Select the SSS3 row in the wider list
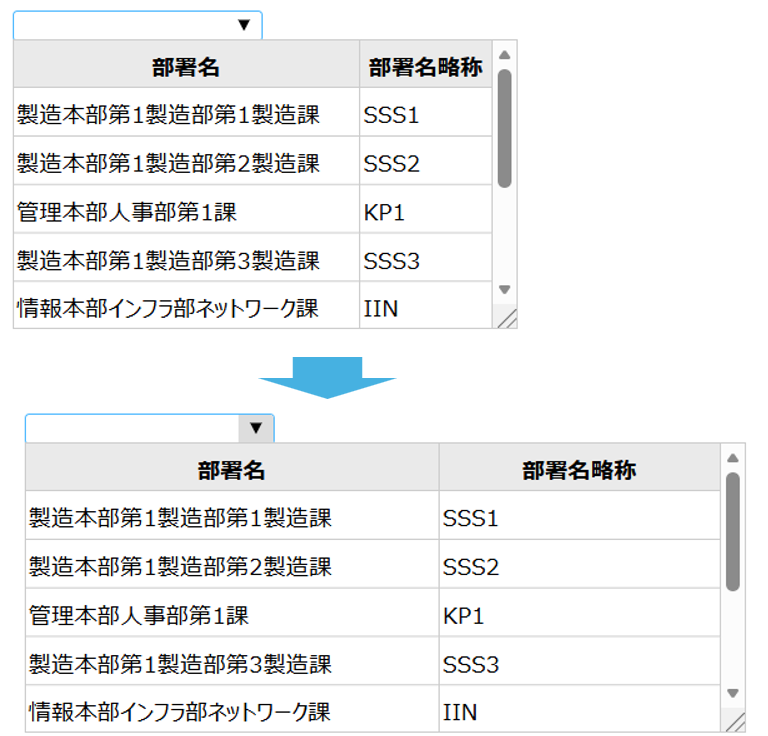The height and width of the screenshot is (736, 768). coord(471,665)
